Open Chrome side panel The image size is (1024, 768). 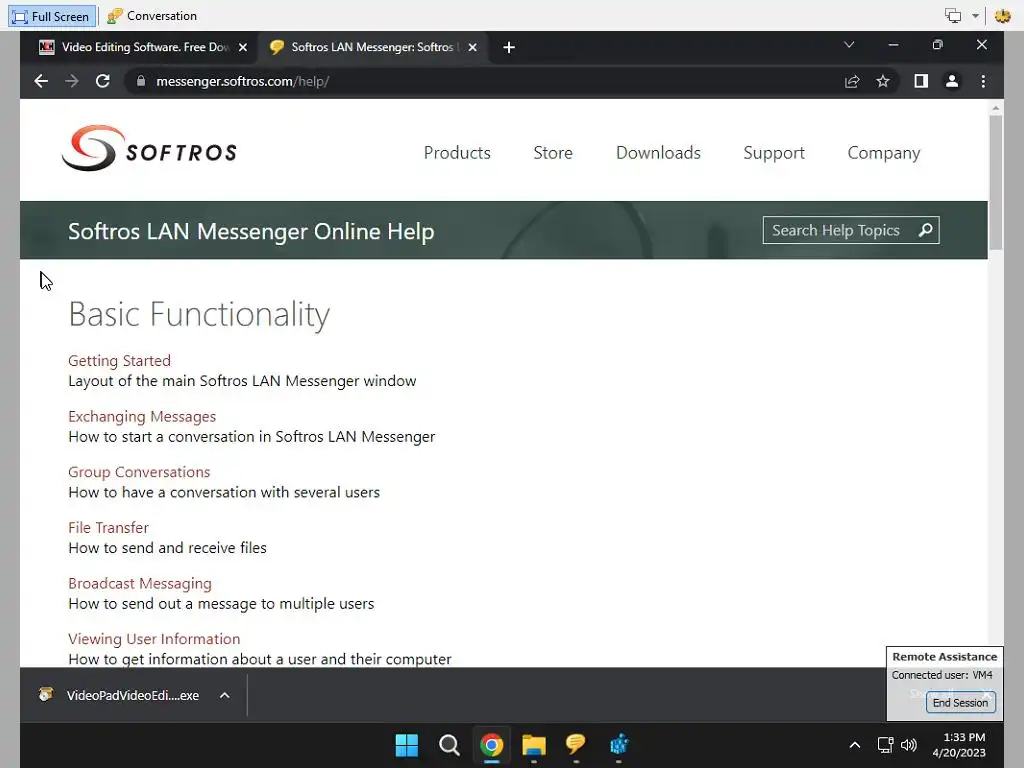coord(921,81)
